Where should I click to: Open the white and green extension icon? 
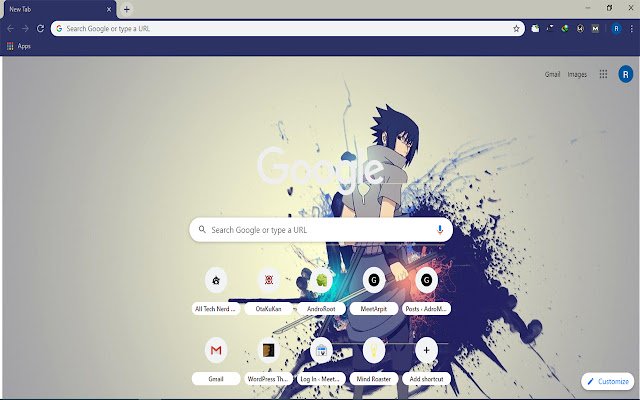535,29
